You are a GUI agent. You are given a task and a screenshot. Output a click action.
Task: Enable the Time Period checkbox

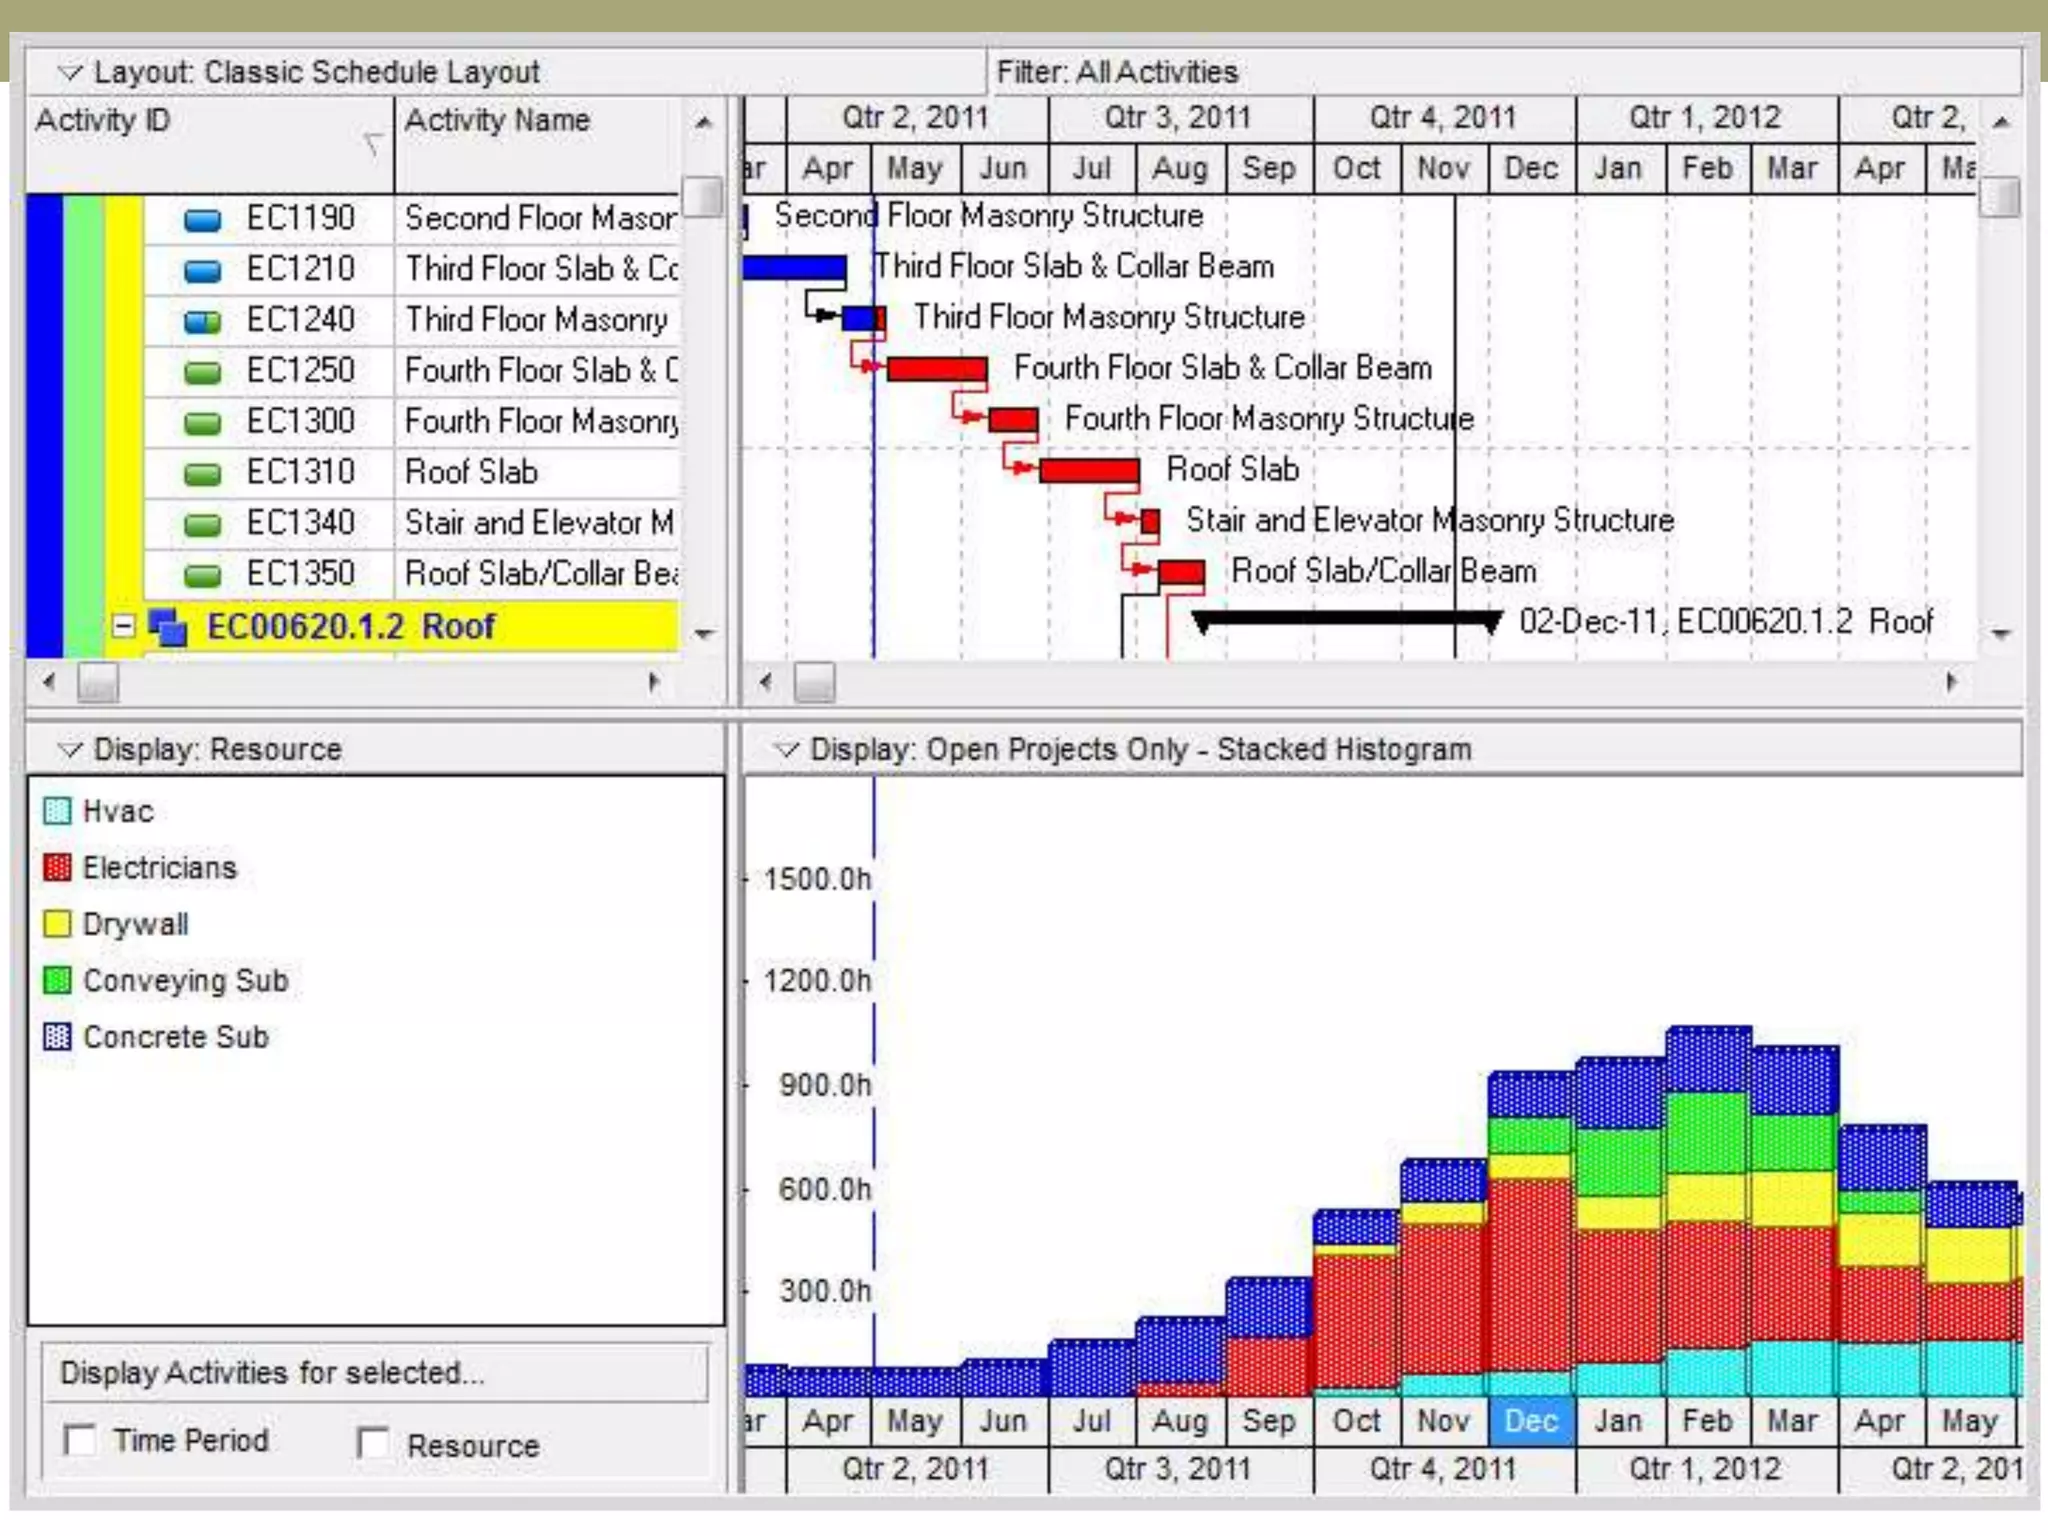coord(80,1440)
